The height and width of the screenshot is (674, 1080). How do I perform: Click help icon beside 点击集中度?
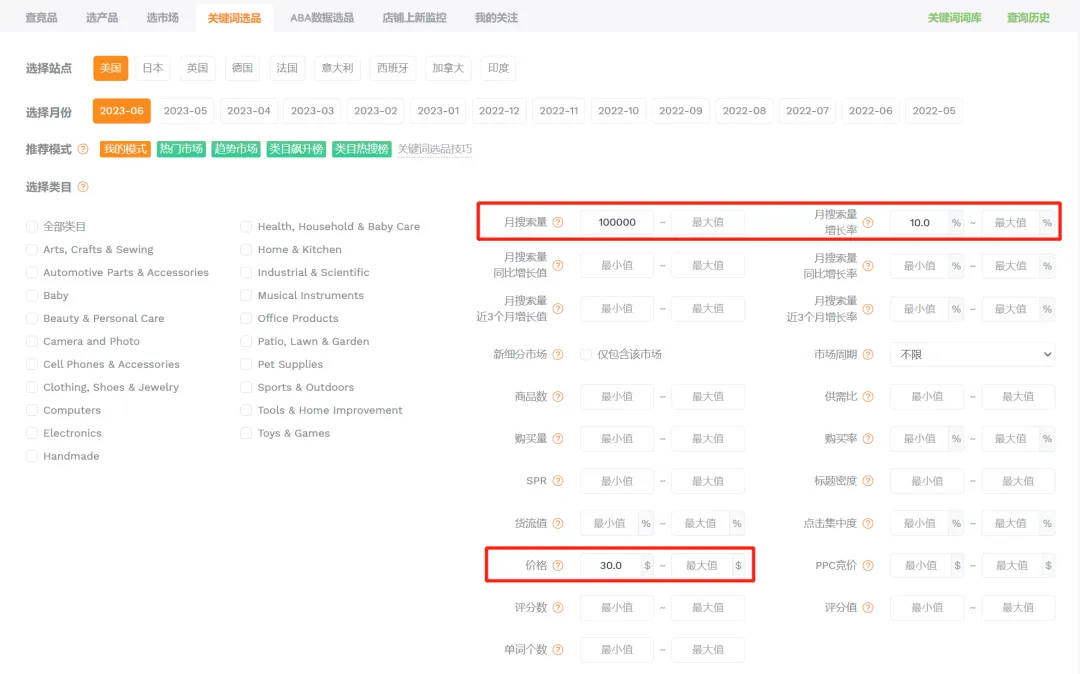tap(868, 524)
